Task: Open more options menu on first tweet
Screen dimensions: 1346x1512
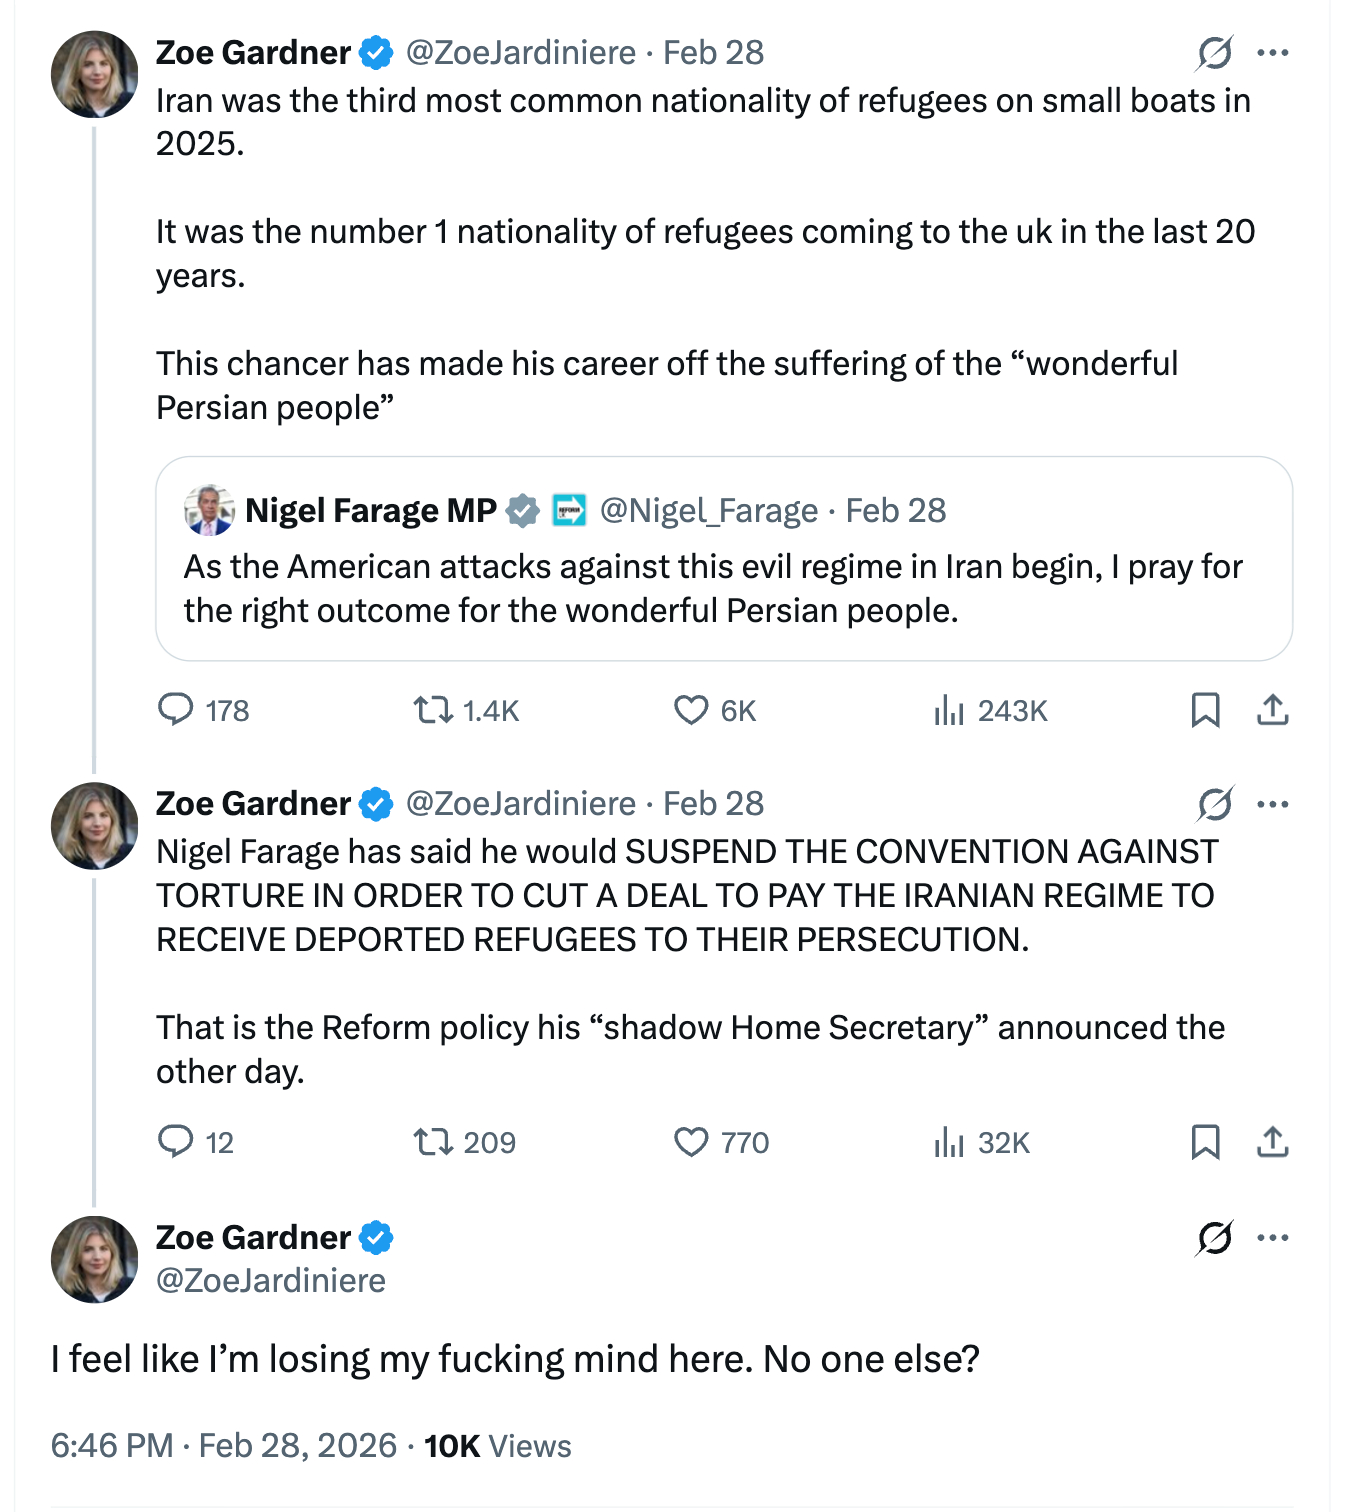Action: (x=1272, y=53)
